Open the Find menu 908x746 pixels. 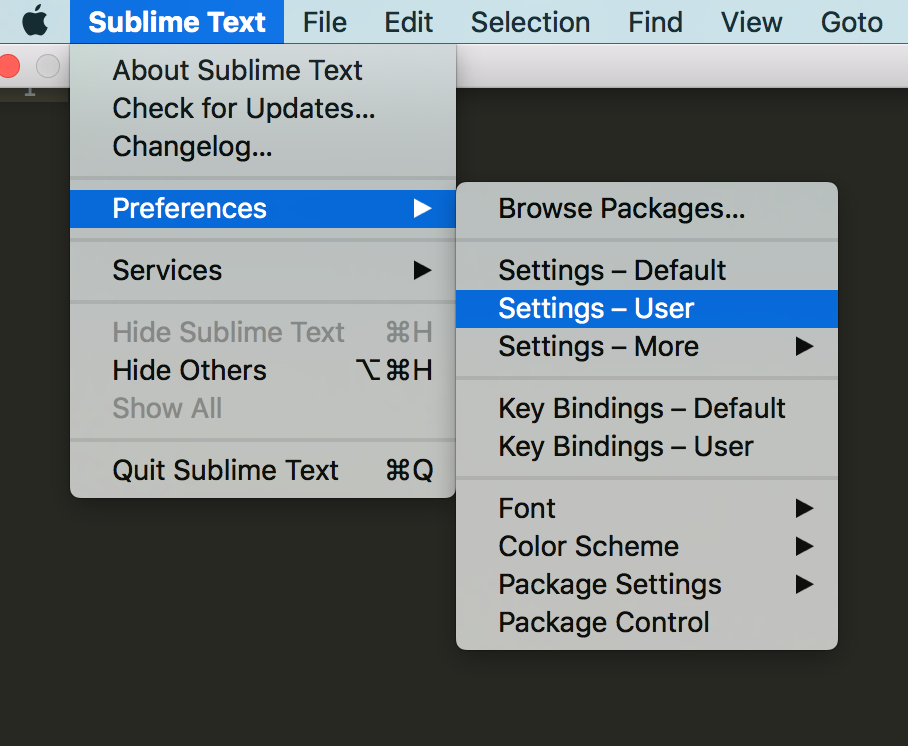coord(656,22)
